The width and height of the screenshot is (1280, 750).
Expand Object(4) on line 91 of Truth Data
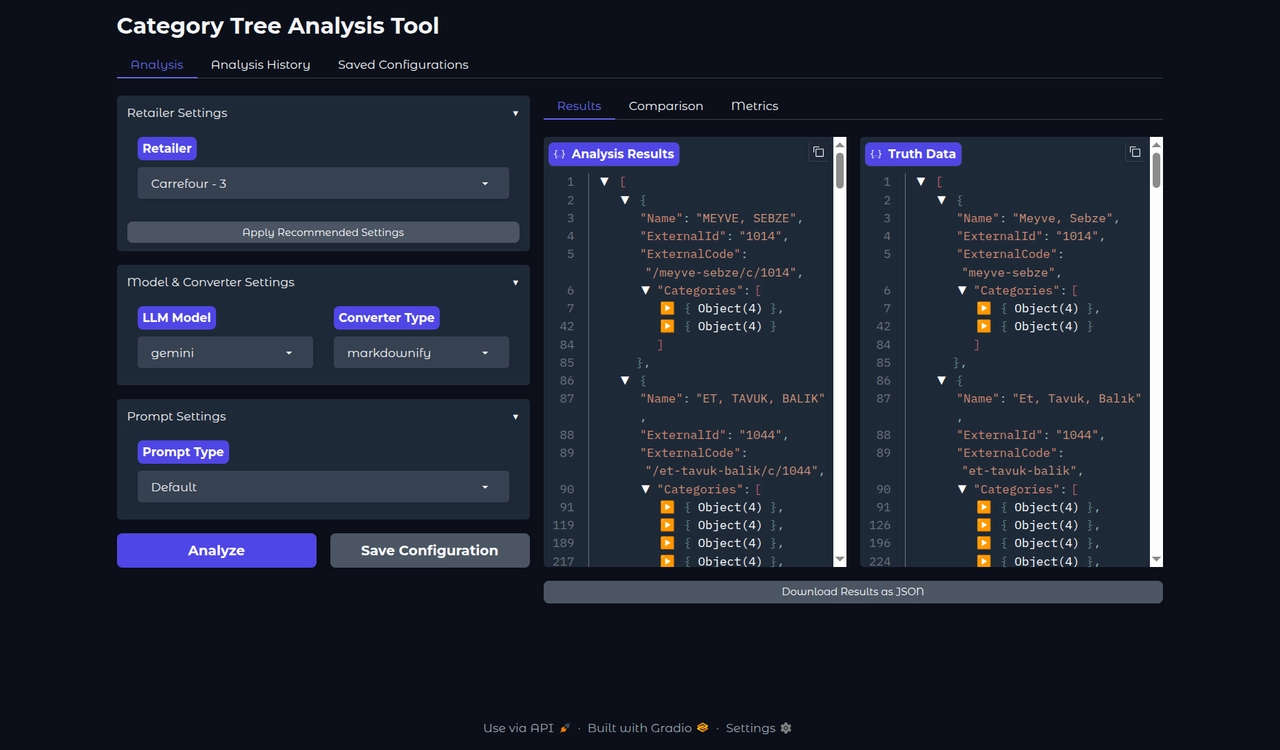click(x=983, y=507)
